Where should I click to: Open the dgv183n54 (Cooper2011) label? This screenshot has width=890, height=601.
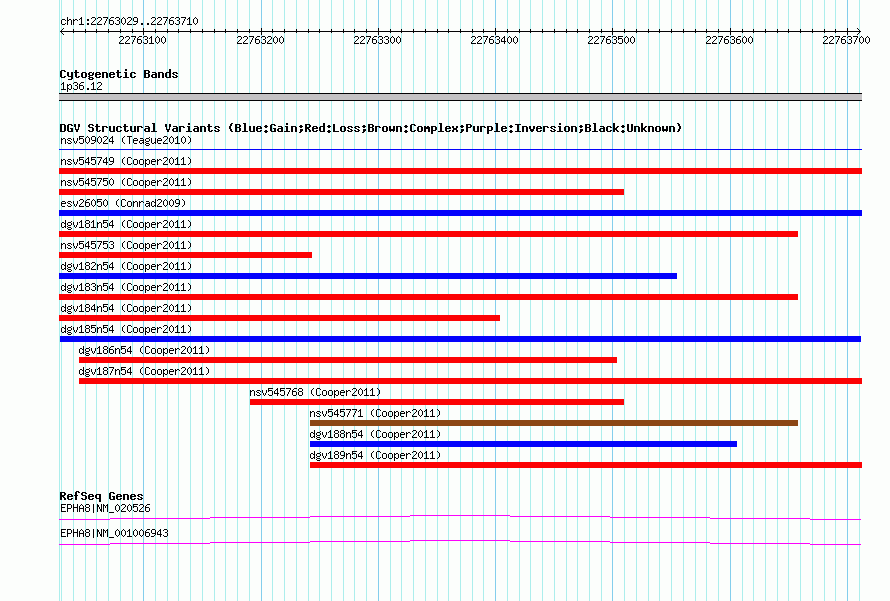126,287
